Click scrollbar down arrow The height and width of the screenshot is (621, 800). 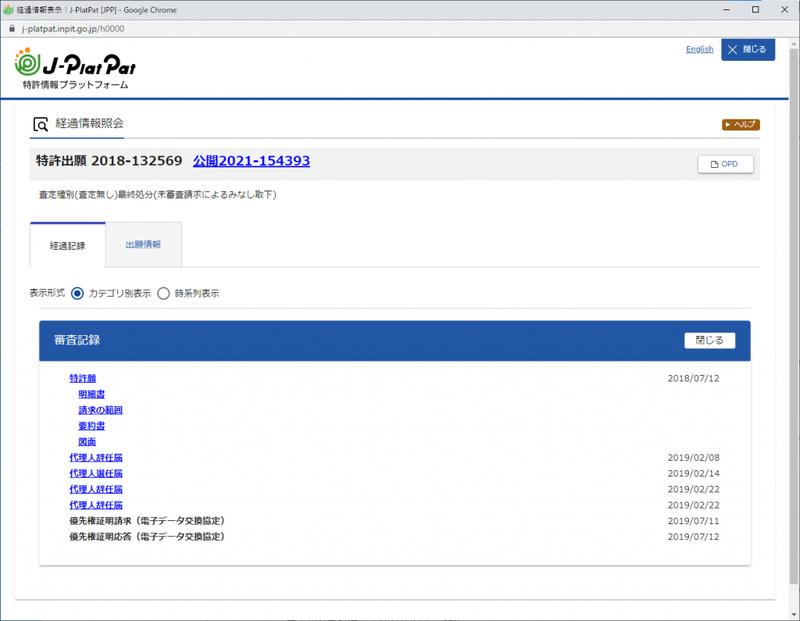click(x=794, y=614)
